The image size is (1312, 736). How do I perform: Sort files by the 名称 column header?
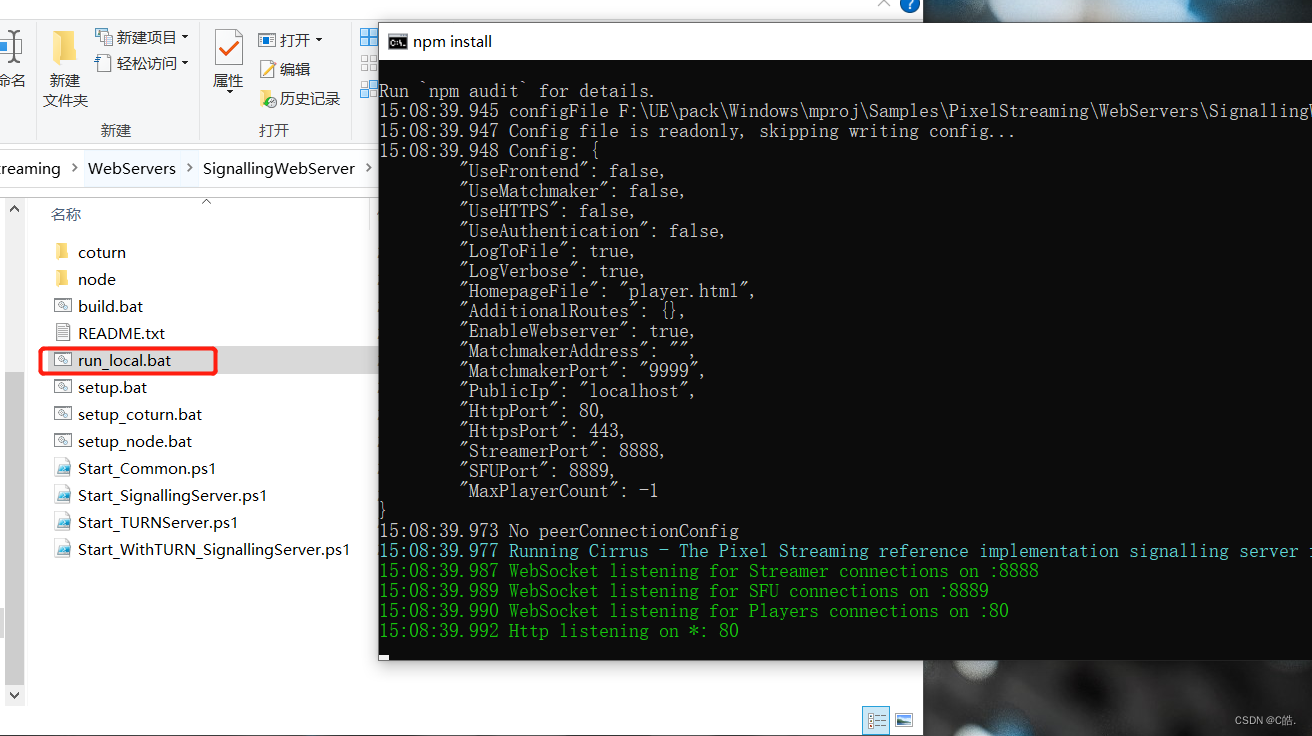coord(66,214)
